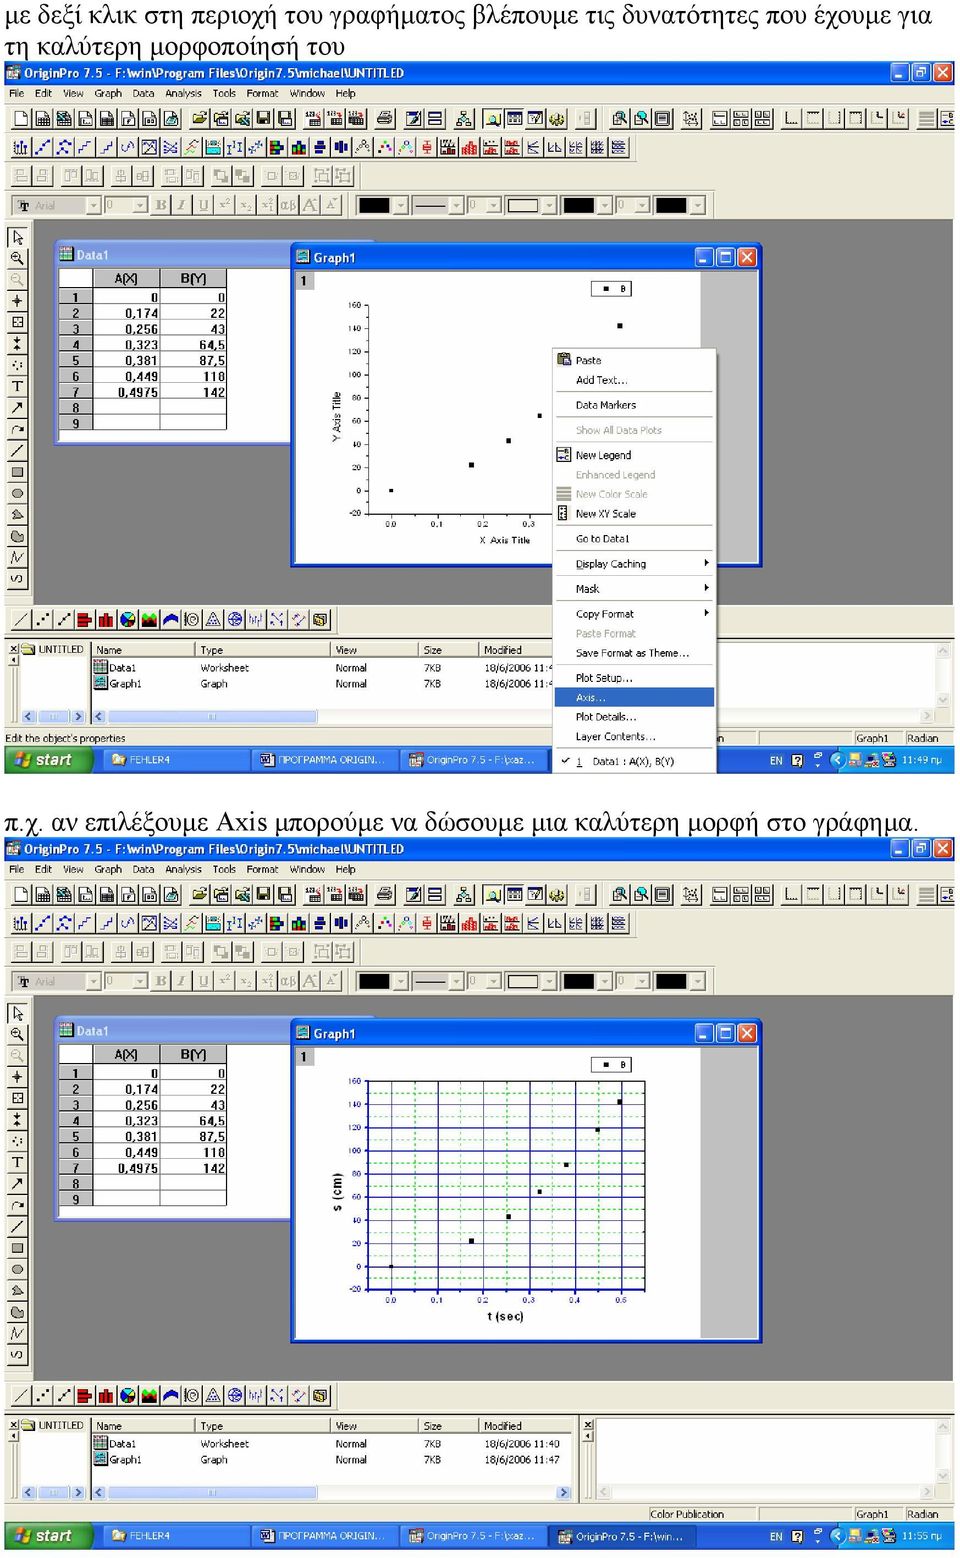Choose 'Axis...' in the context menu

[x=635, y=697]
